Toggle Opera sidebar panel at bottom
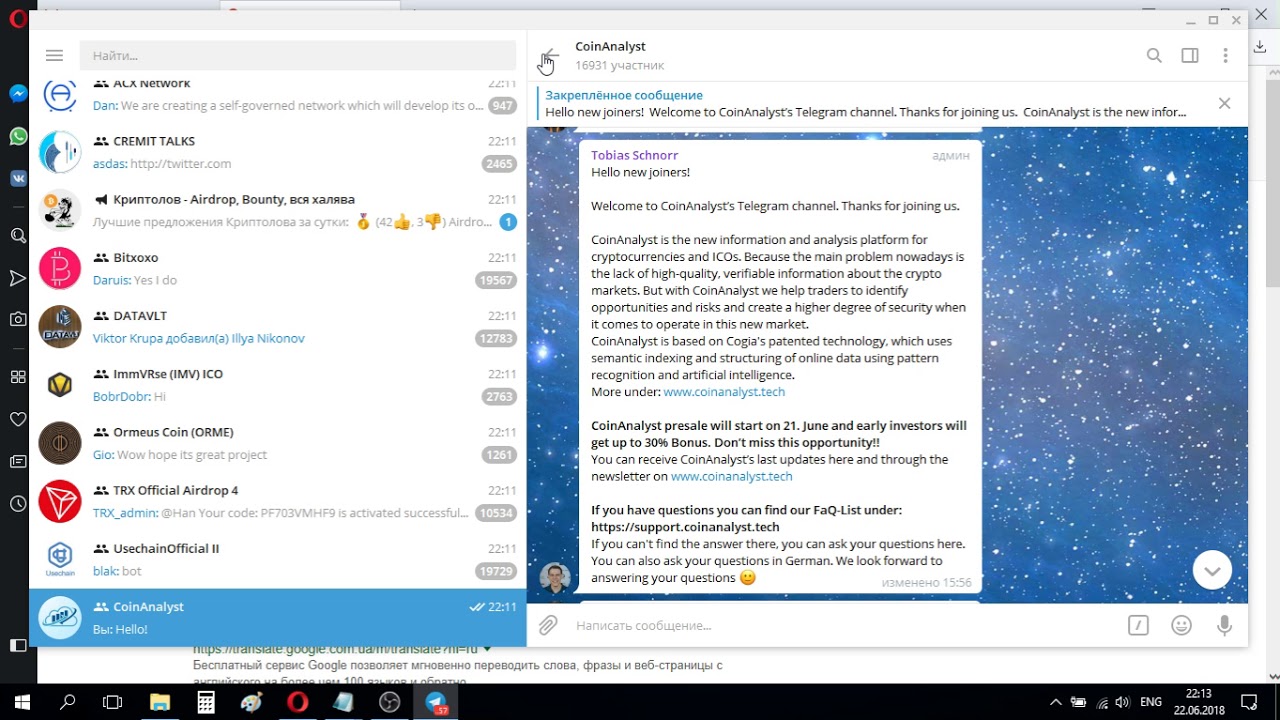1280x720 pixels. pyautogui.click(x=18, y=646)
